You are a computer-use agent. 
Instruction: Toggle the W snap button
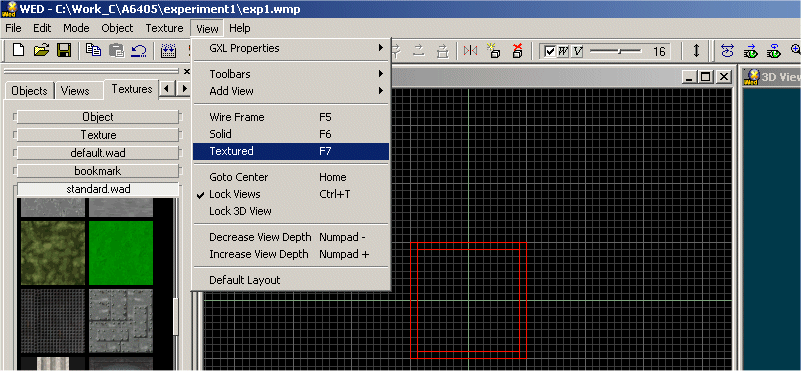click(x=563, y=51)
